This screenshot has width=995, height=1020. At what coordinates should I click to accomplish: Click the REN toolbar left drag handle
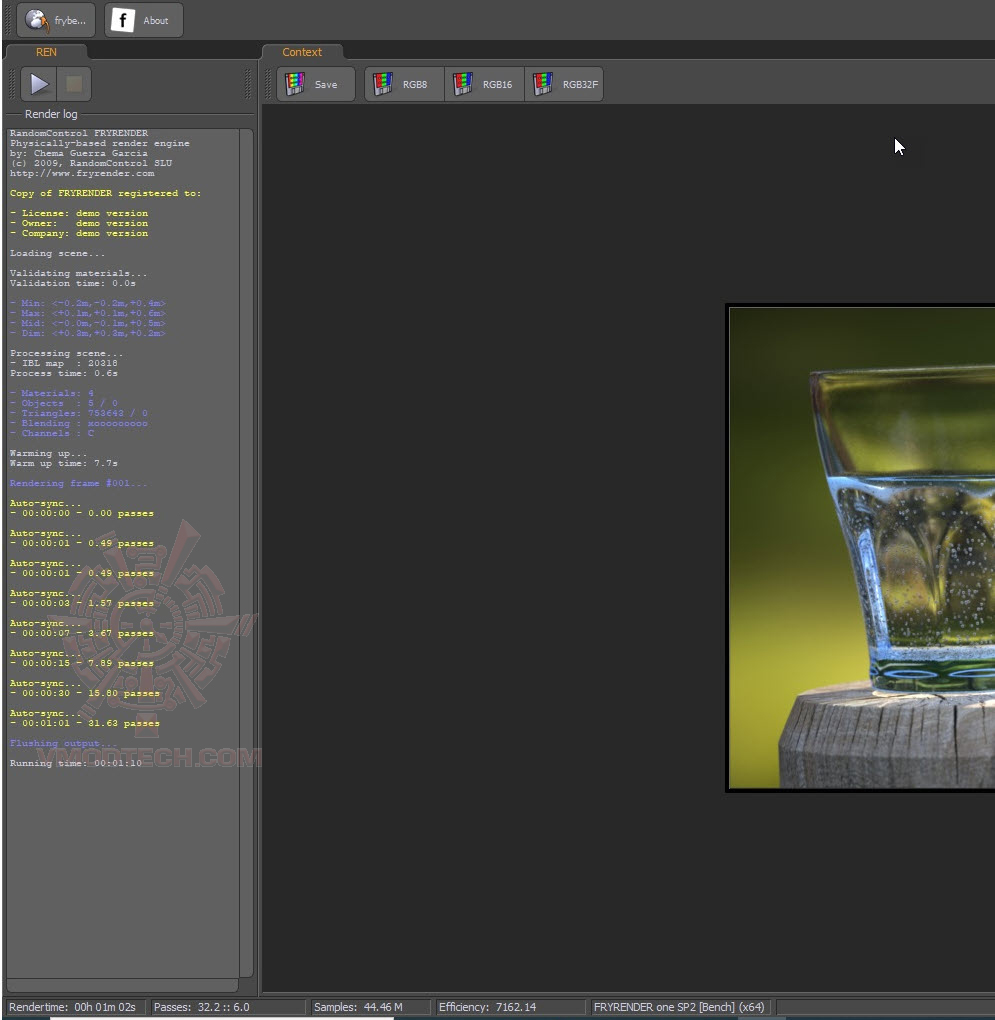(x=11, y=84)
